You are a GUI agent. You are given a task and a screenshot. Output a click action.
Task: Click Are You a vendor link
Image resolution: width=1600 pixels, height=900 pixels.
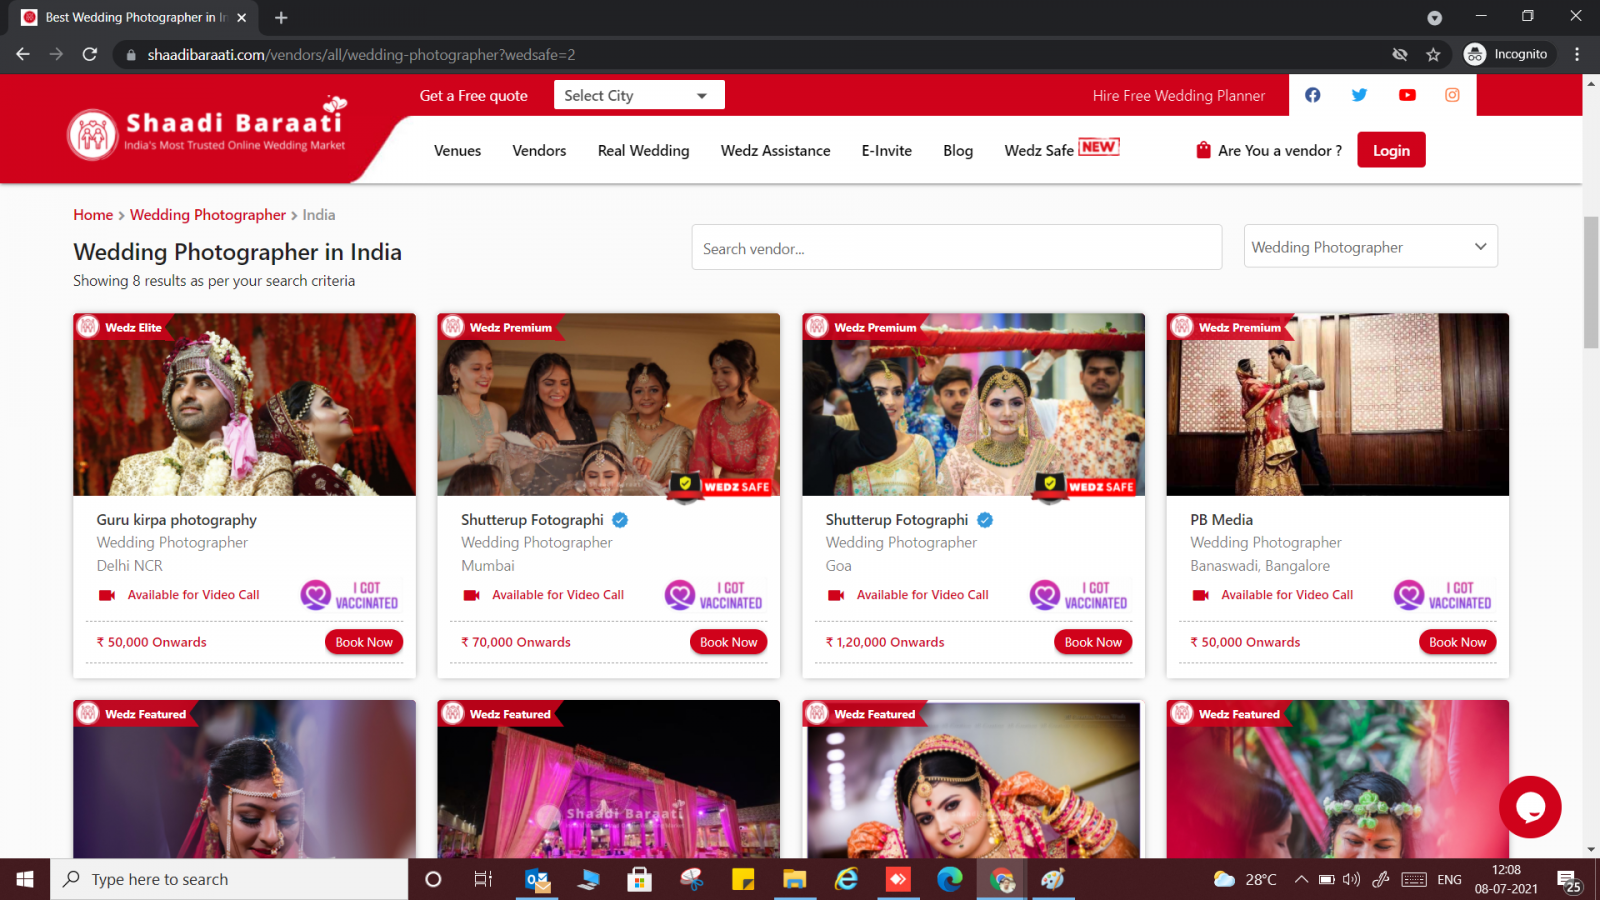(1269, 150)
